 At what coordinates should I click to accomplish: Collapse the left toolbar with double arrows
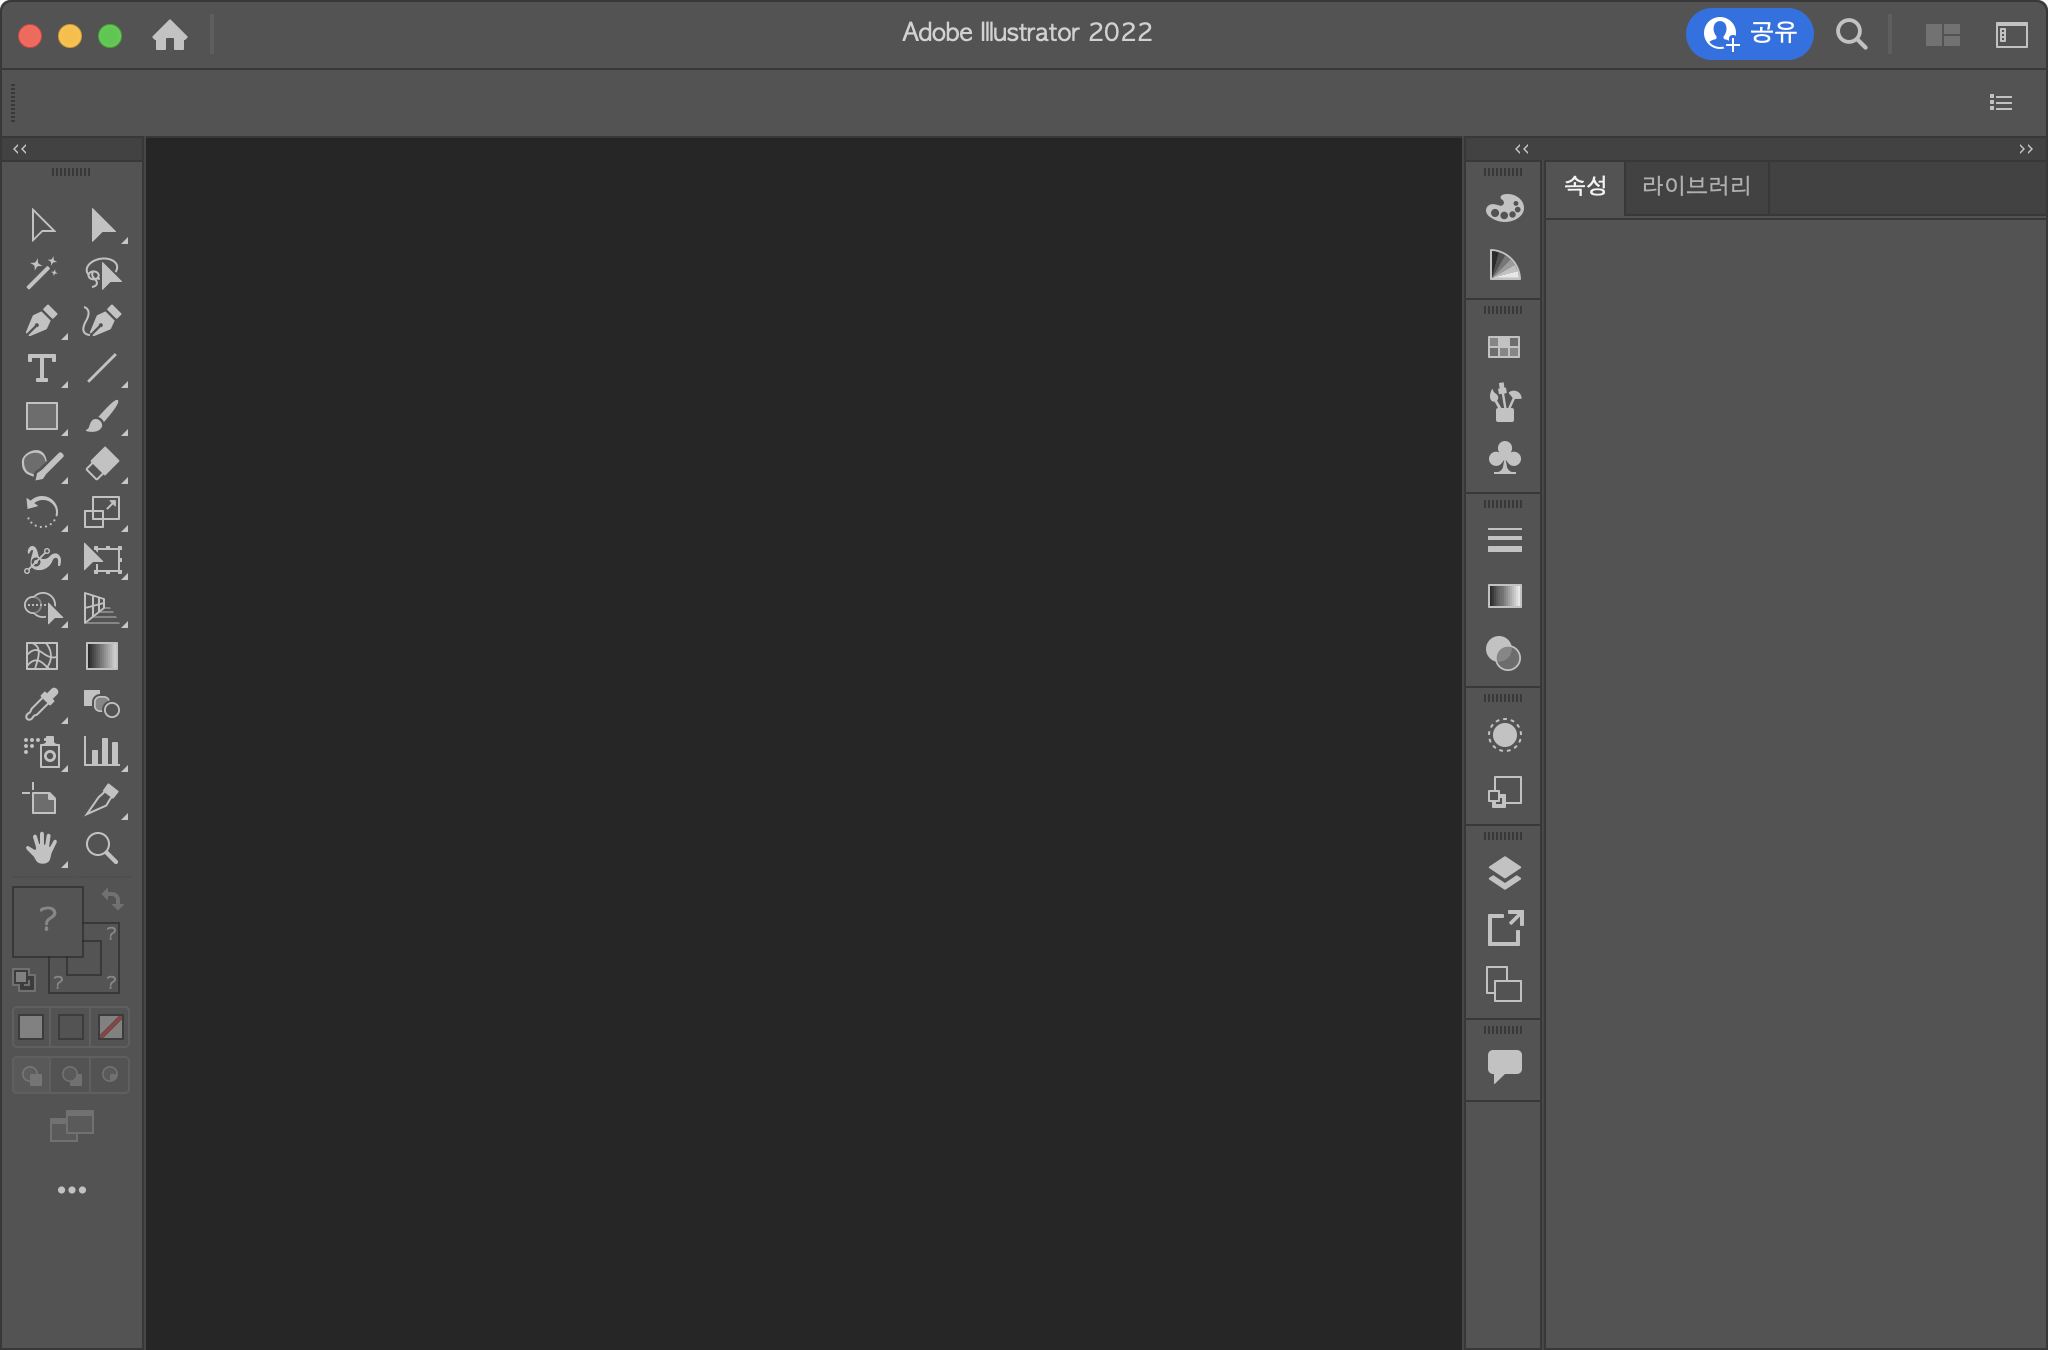(x=20, y=149)
